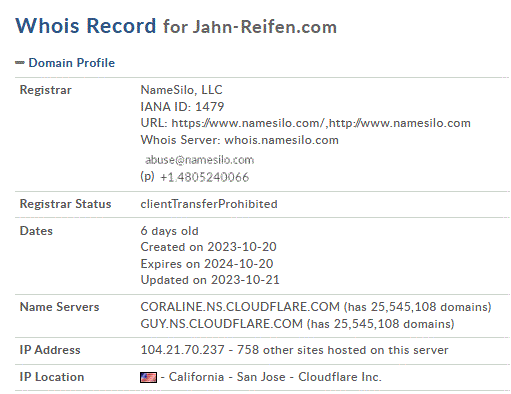
Task: Select GUY.NS.CLOUDFLARE.COM name server
Action: (221, 324)
